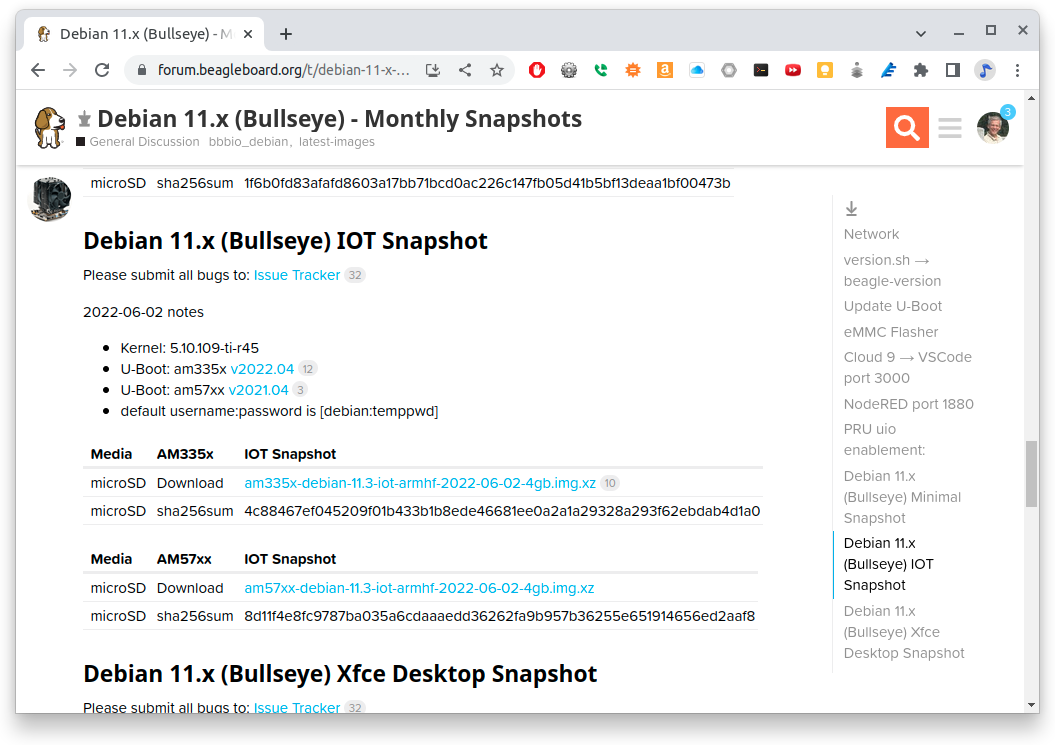The image size is (1055, 745).
Task: Open the forum search with the orange magnifier
Action: pos(906,128)
